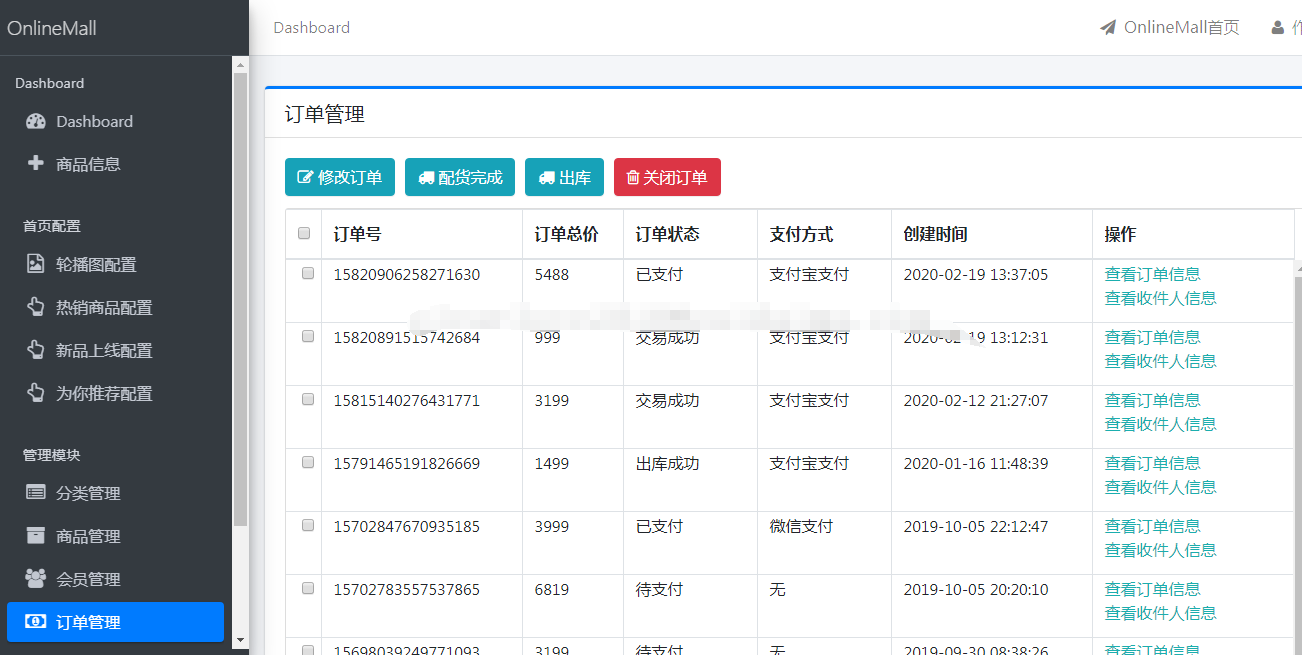Open the OnlineMall首页 link in header
1302x655 pixels.
1170,27
